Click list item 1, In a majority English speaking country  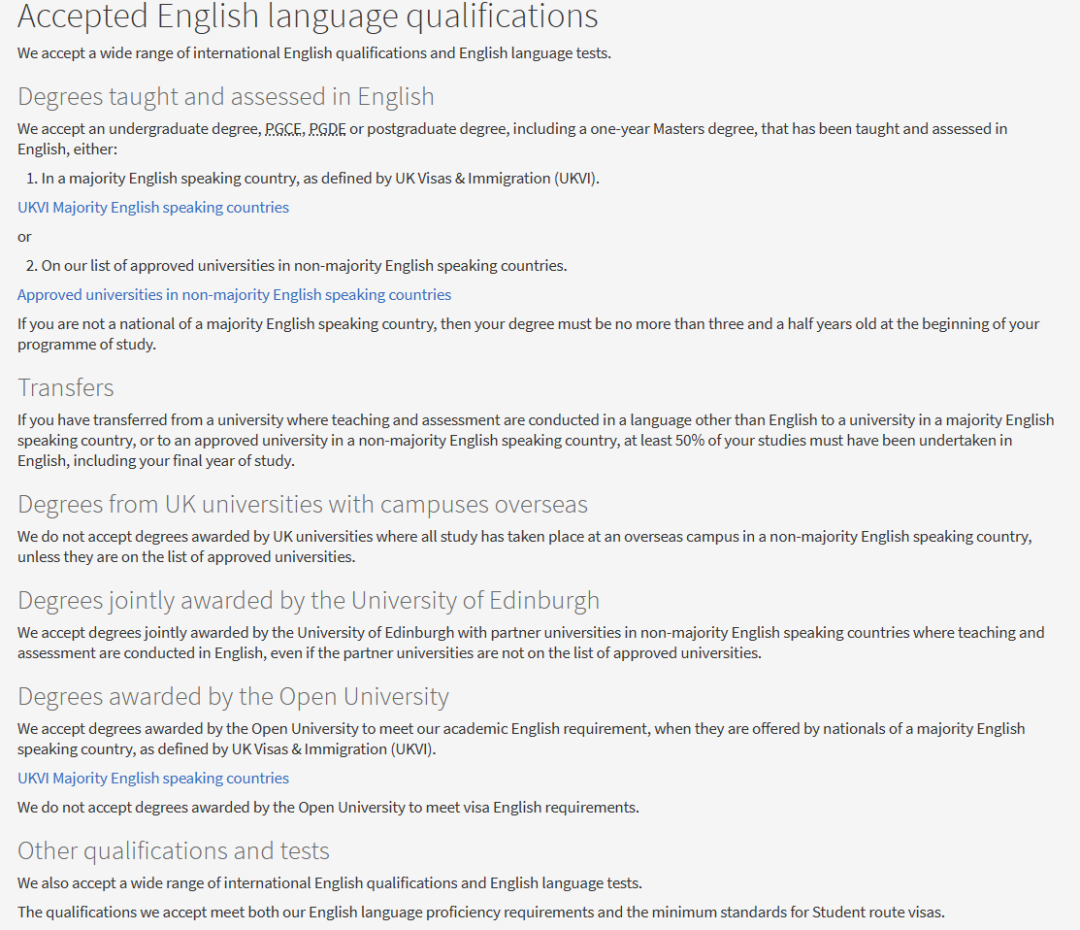(313, 178)
